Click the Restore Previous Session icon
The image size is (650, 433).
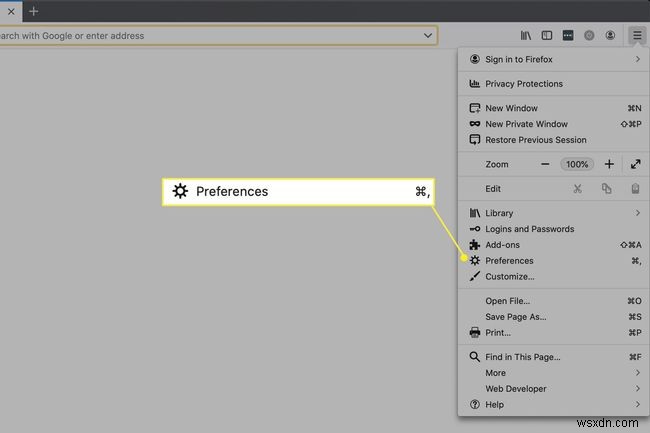(x=475, y=140)
